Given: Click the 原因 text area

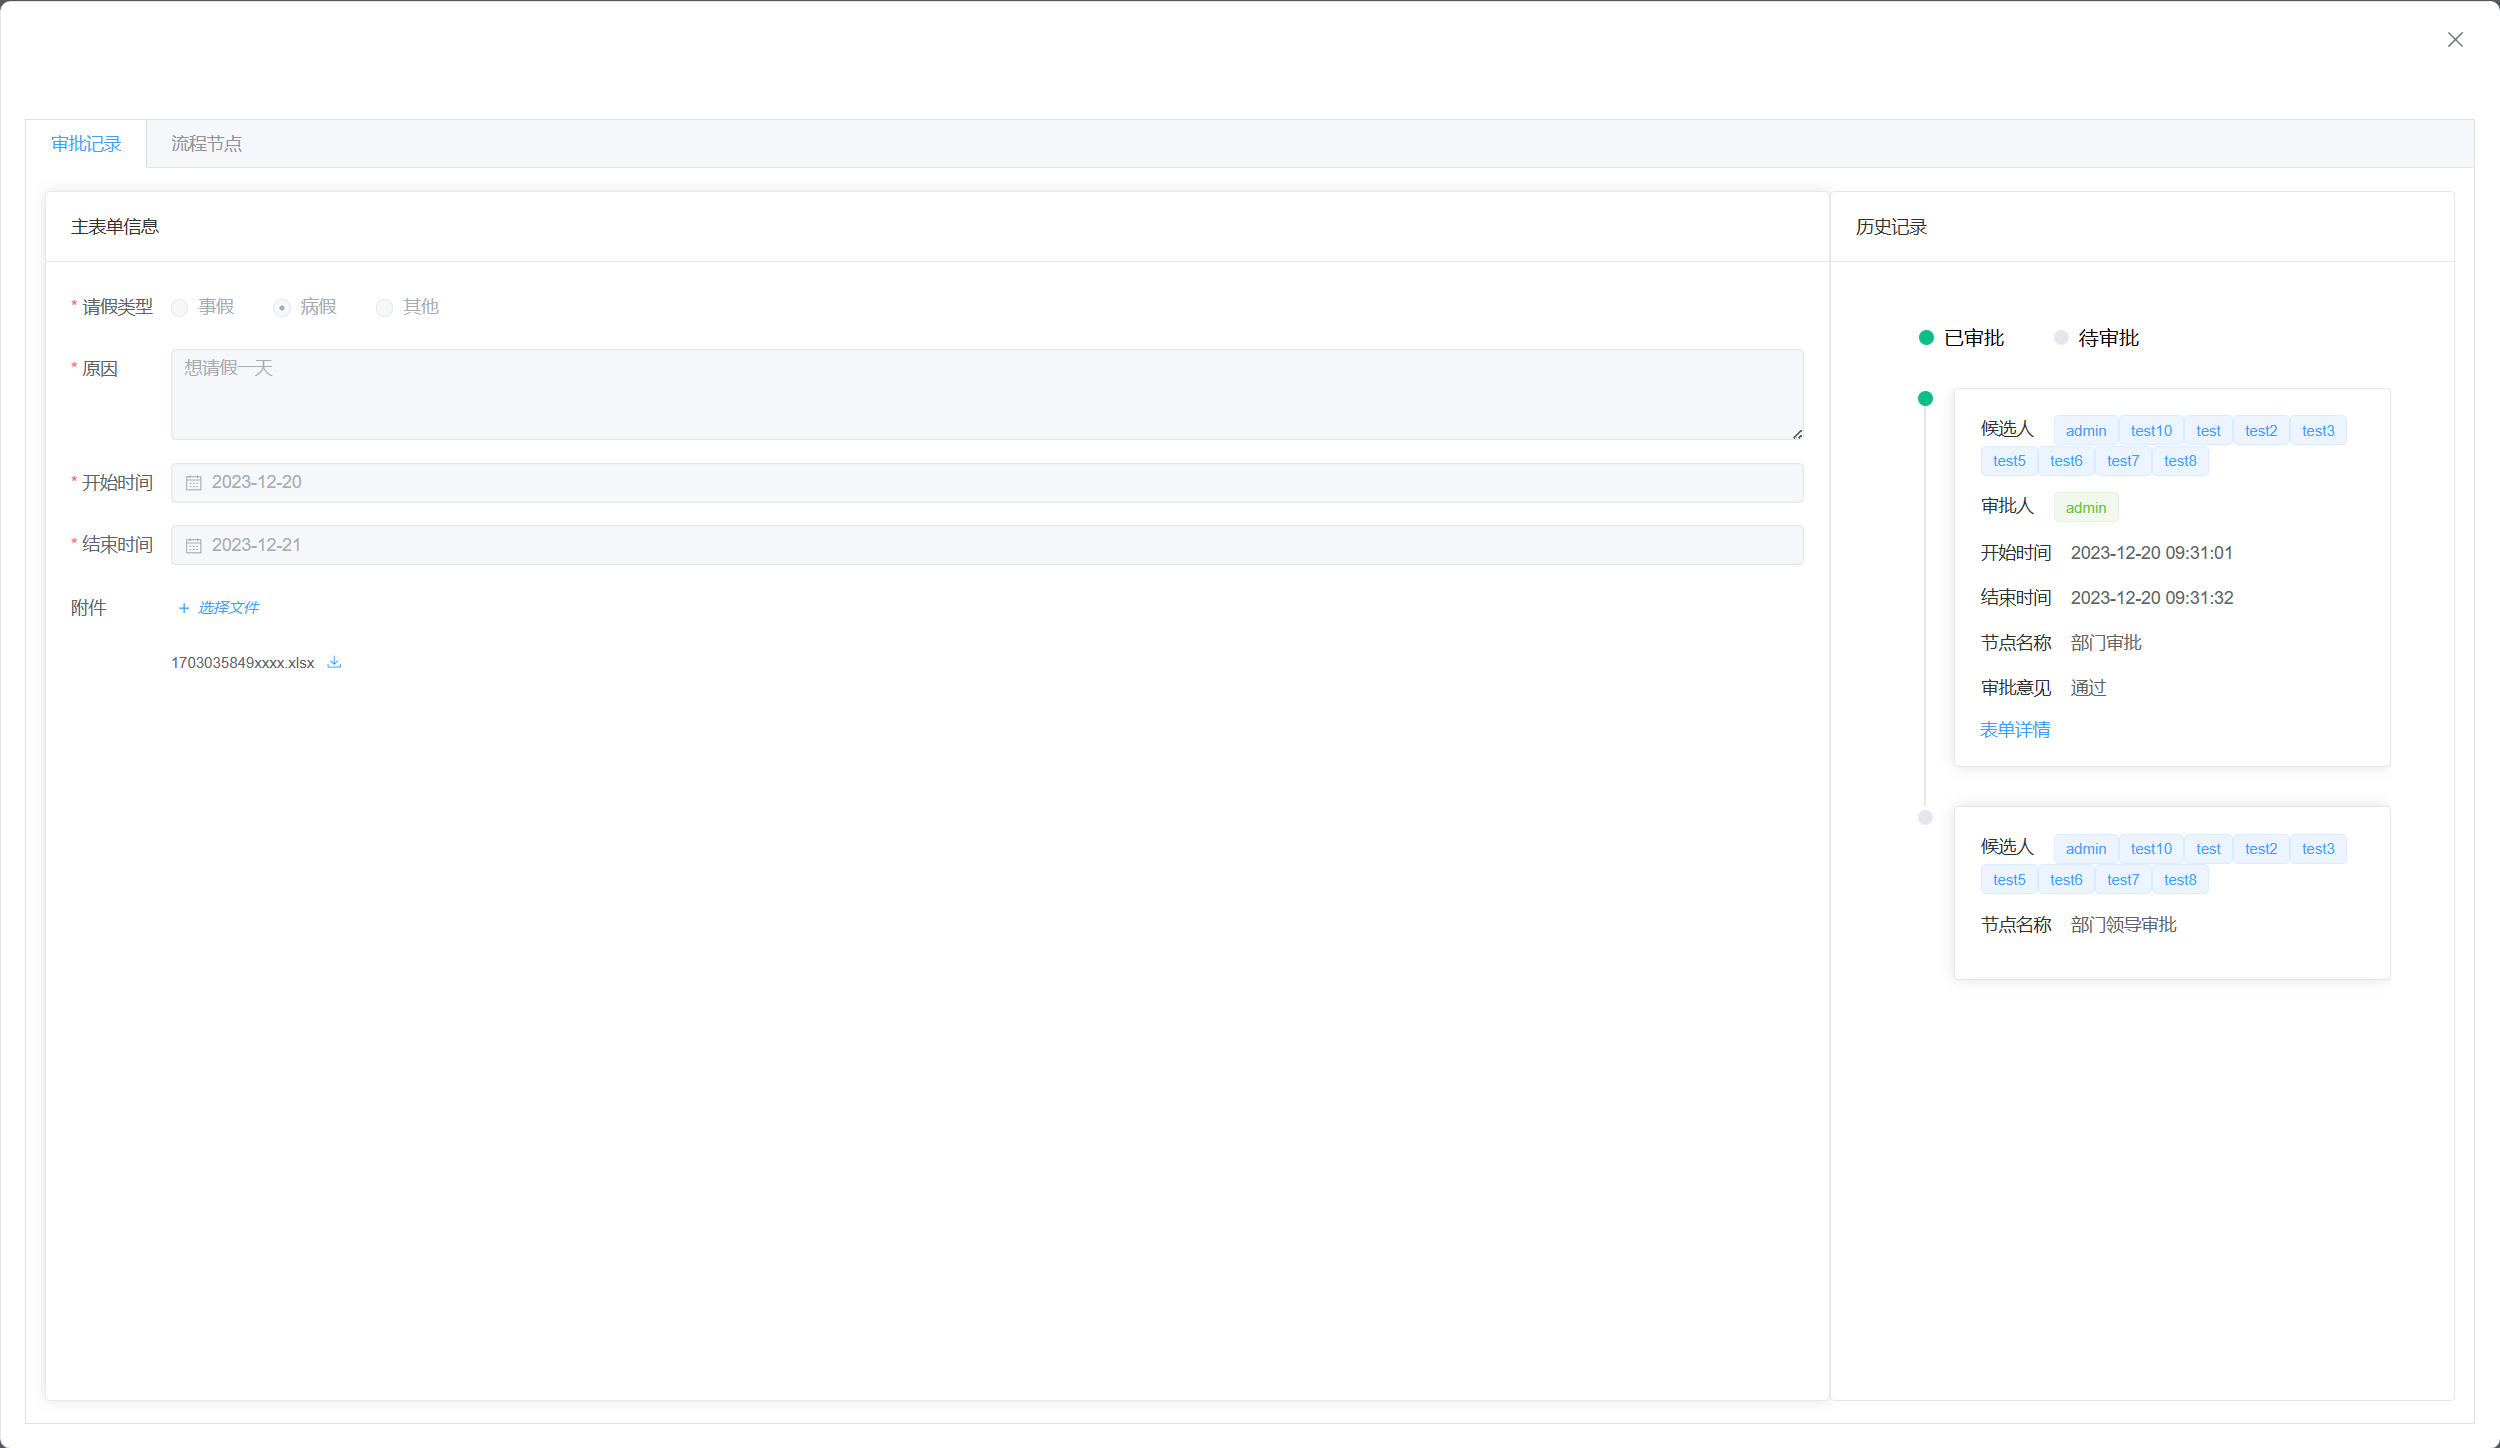Looking at the screenshot, I should click(986, 394).
